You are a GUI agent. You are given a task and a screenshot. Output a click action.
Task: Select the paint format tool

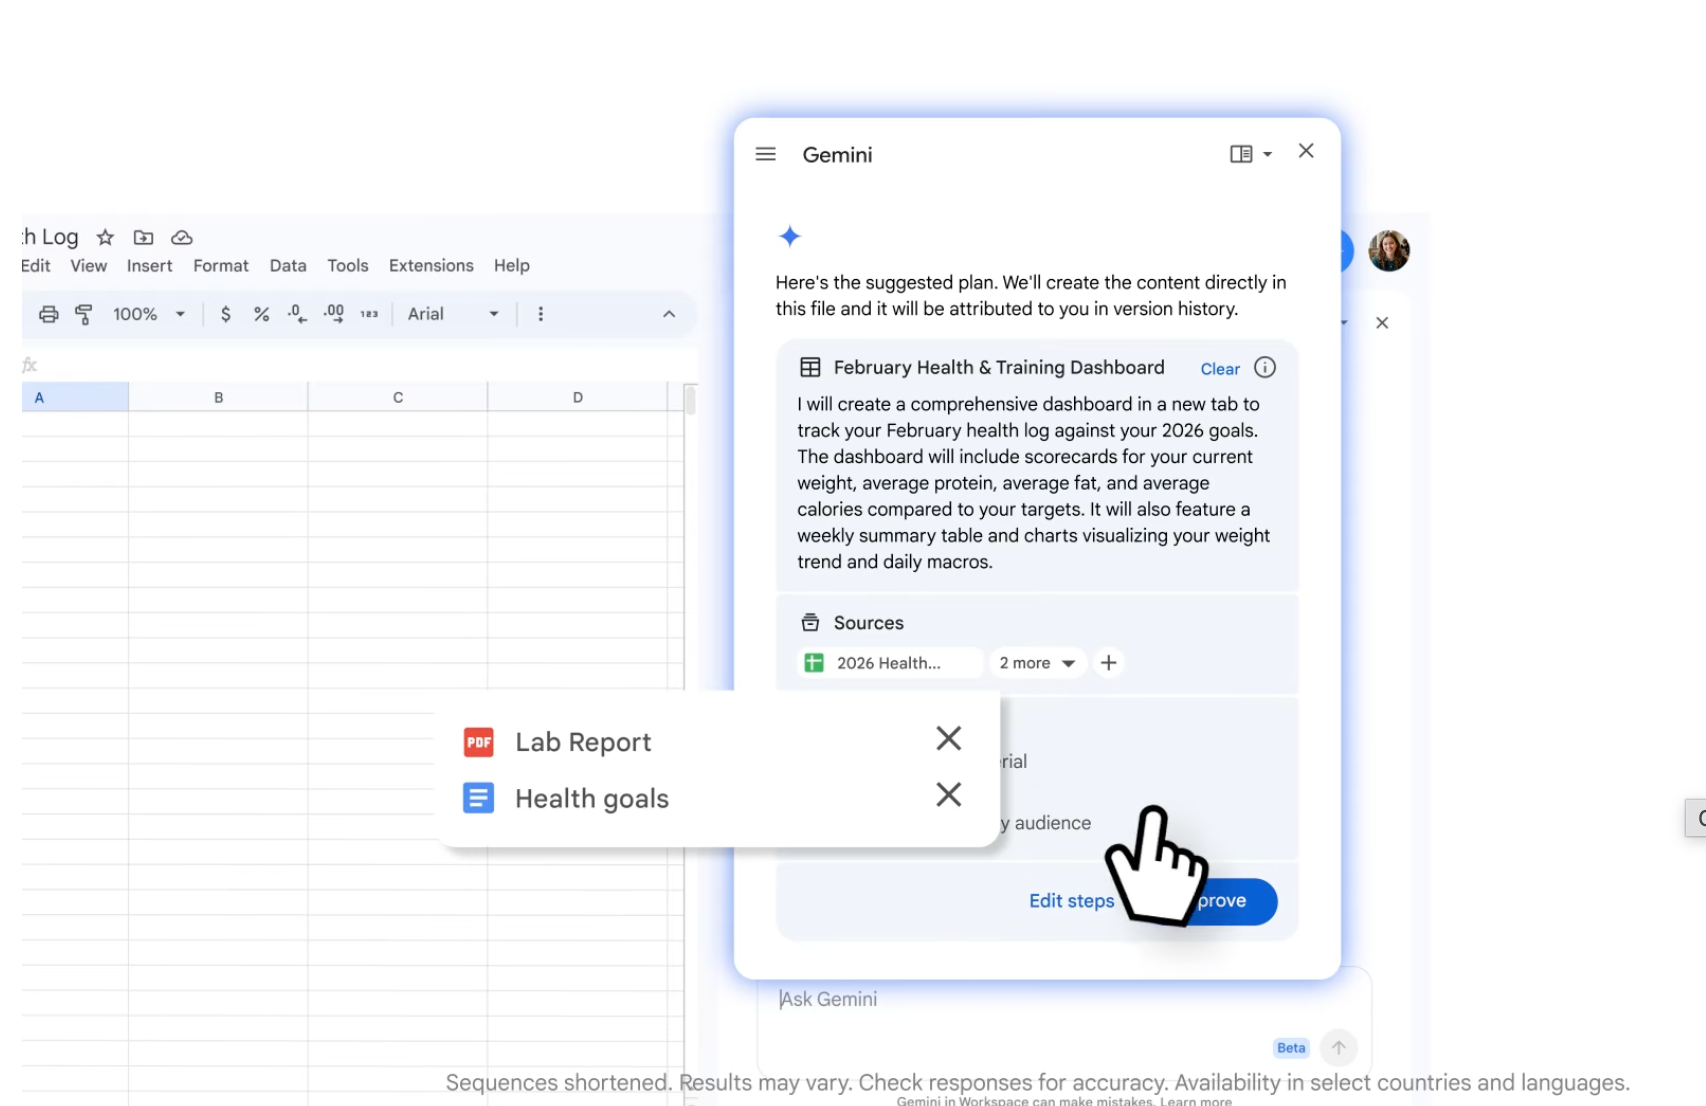click(x=84, y=314)
